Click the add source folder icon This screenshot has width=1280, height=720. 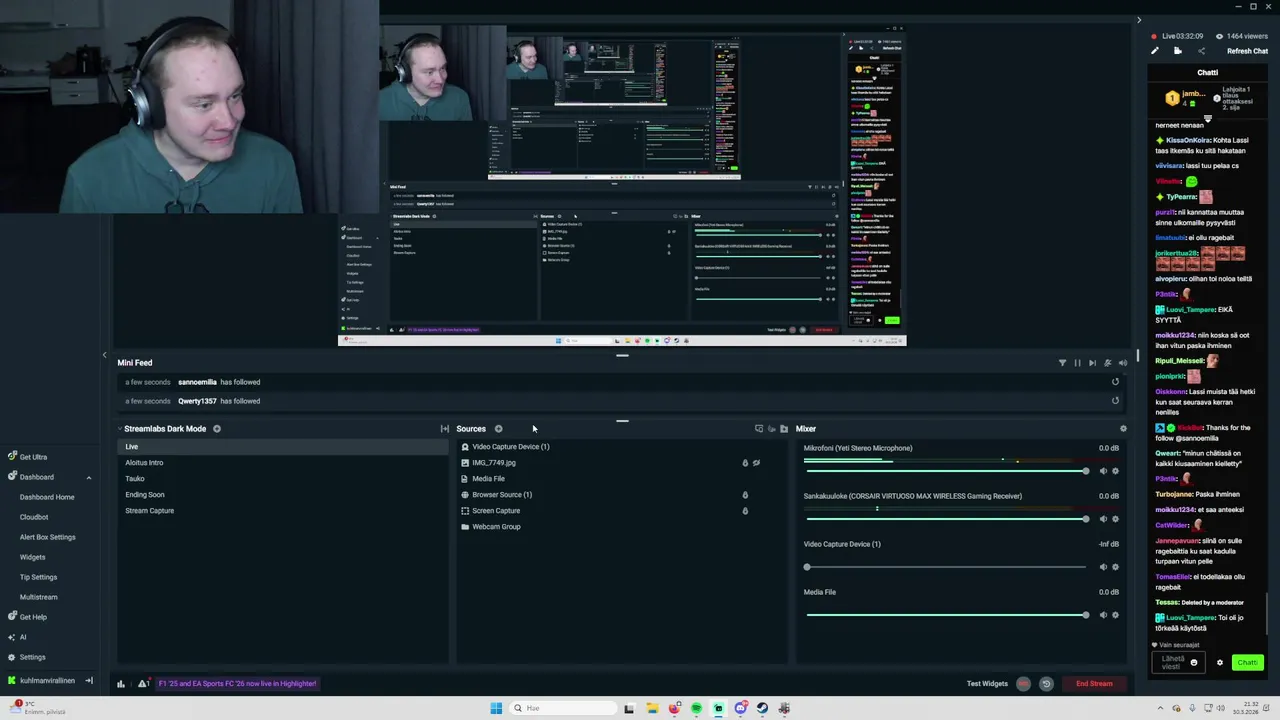pos(784,429)
